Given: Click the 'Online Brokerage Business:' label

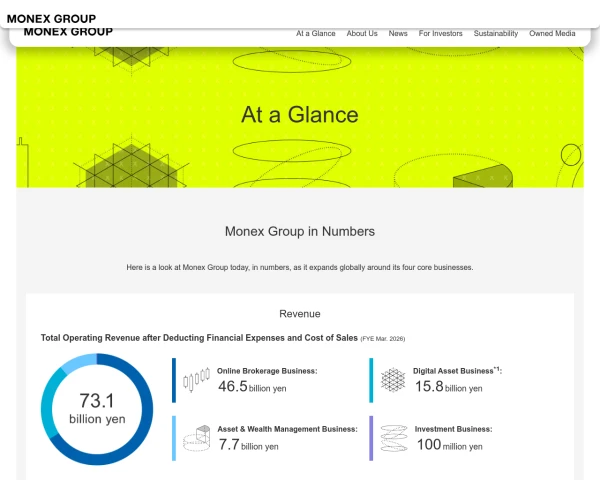Looking at the screenshot, I should [267, 371].
